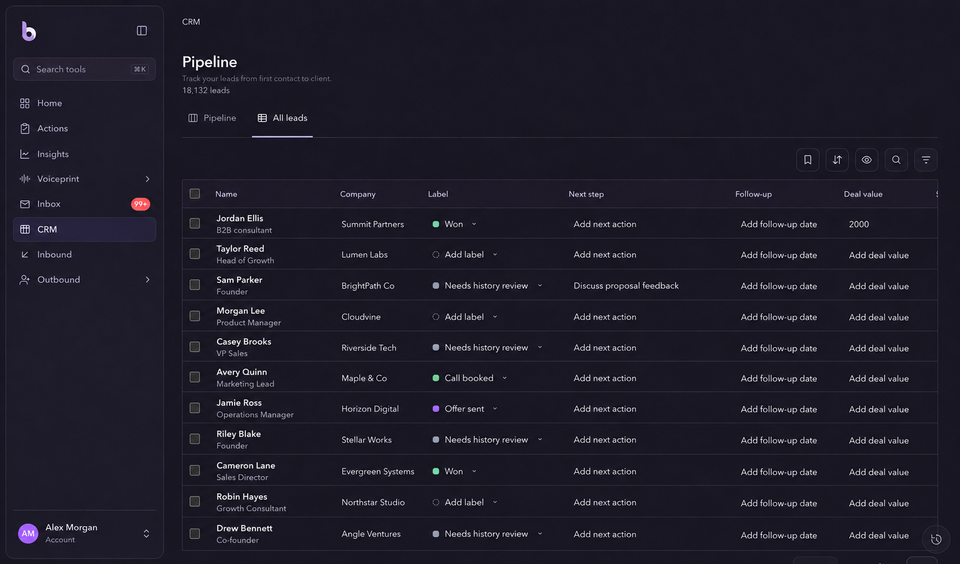The width and height of the screenshot is (960, 564).
Task: Click Add follow-up date for Riley Blake
Action: (x=779, y=440)
